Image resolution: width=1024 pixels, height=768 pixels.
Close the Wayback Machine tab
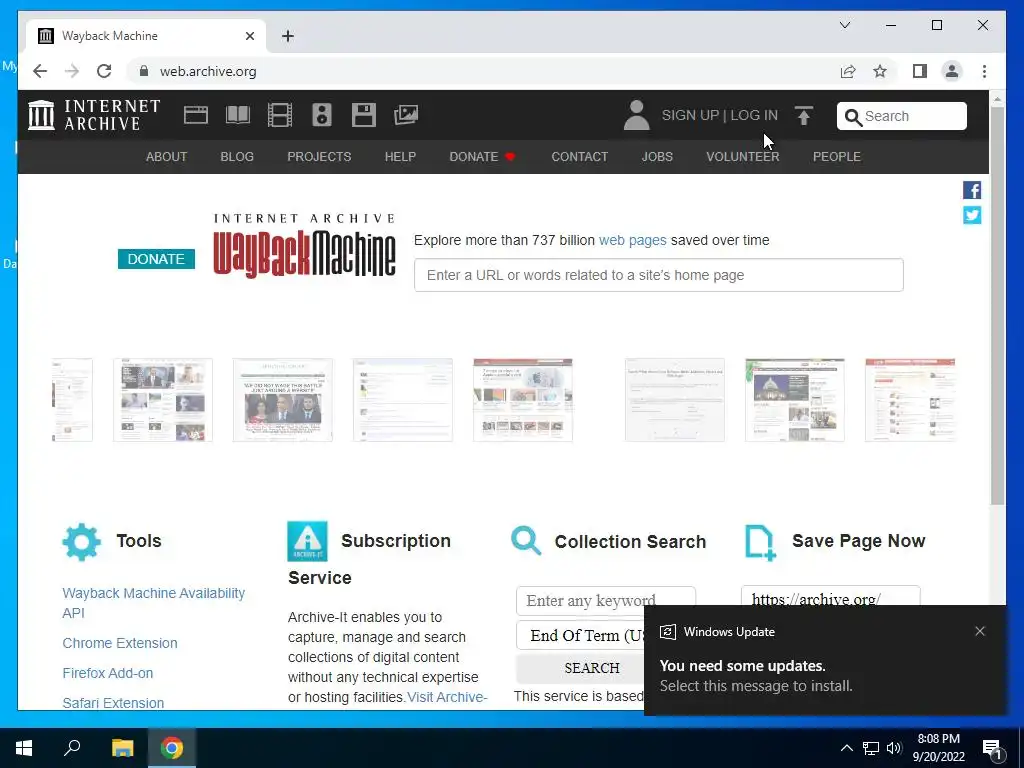click(x=249, y=36)
